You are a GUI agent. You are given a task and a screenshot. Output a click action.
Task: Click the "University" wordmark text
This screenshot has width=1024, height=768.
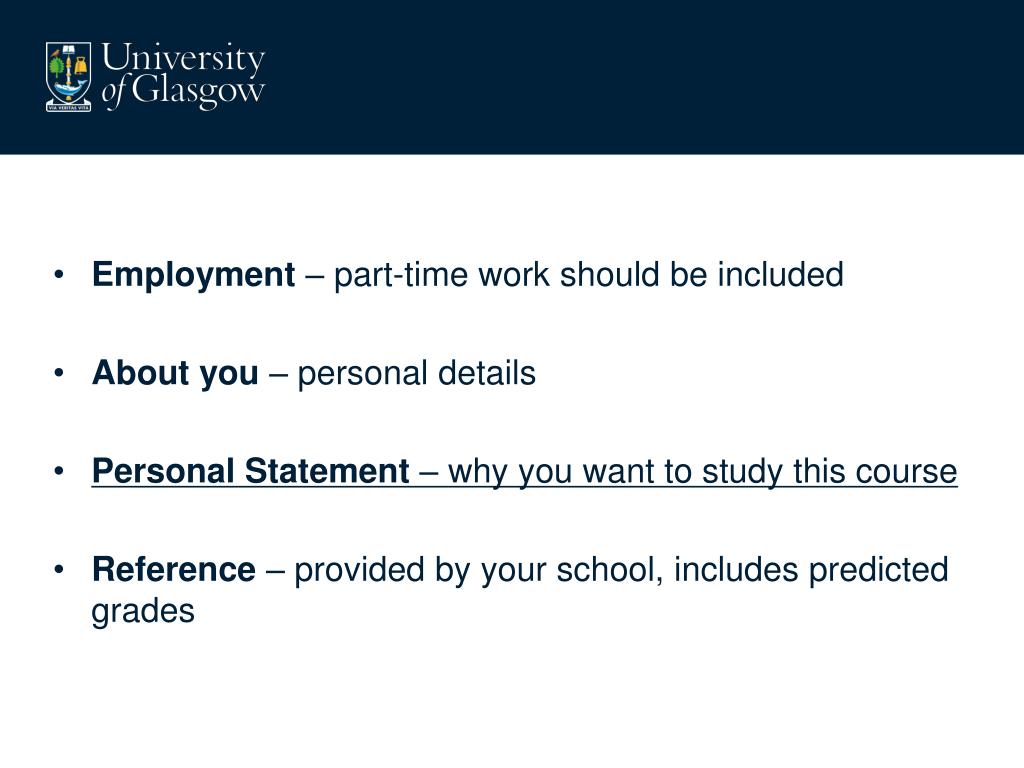click(x=184, y=59)
